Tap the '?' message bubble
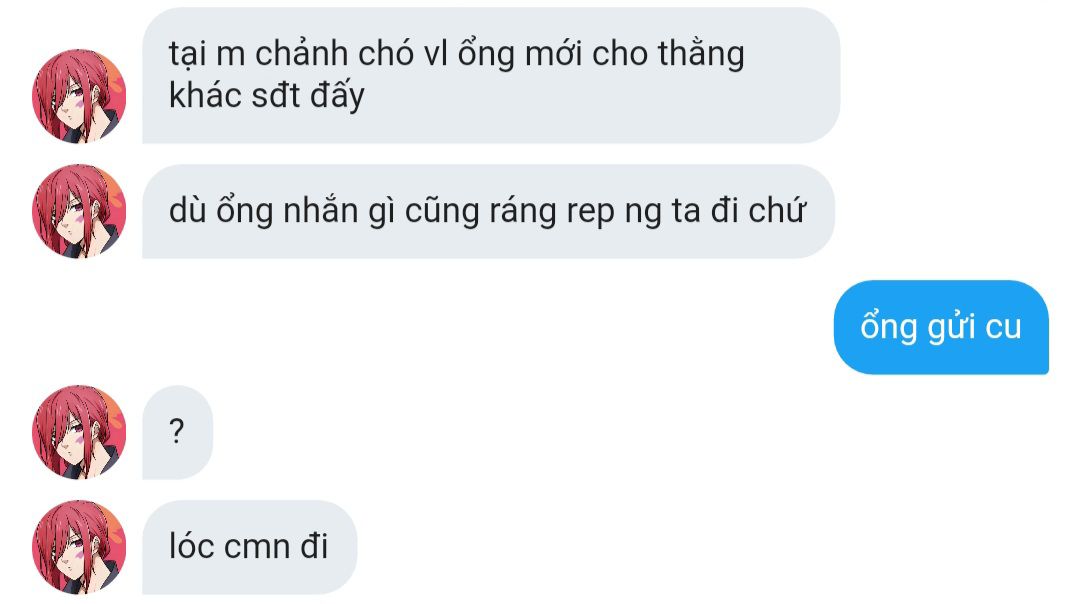1080x604 pixels. pyautogui.click(x=177, y=432)
